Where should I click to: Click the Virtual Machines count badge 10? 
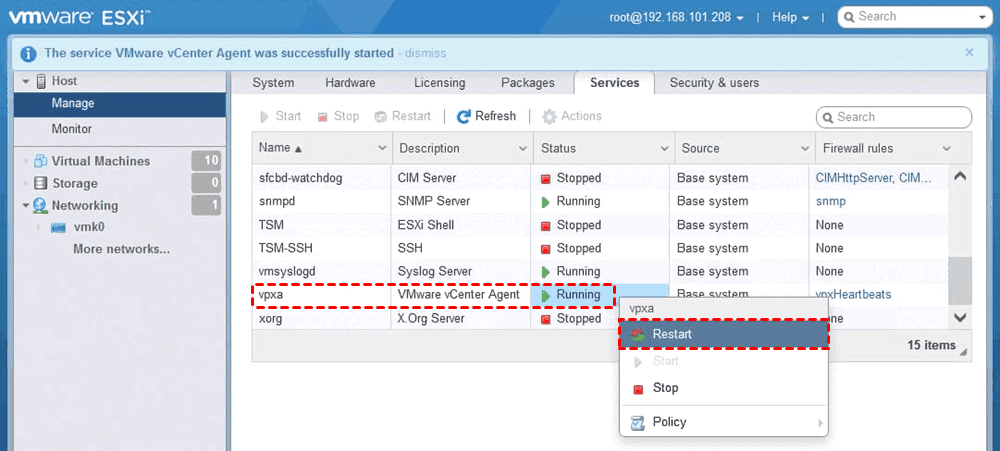[x=206, y=161]
